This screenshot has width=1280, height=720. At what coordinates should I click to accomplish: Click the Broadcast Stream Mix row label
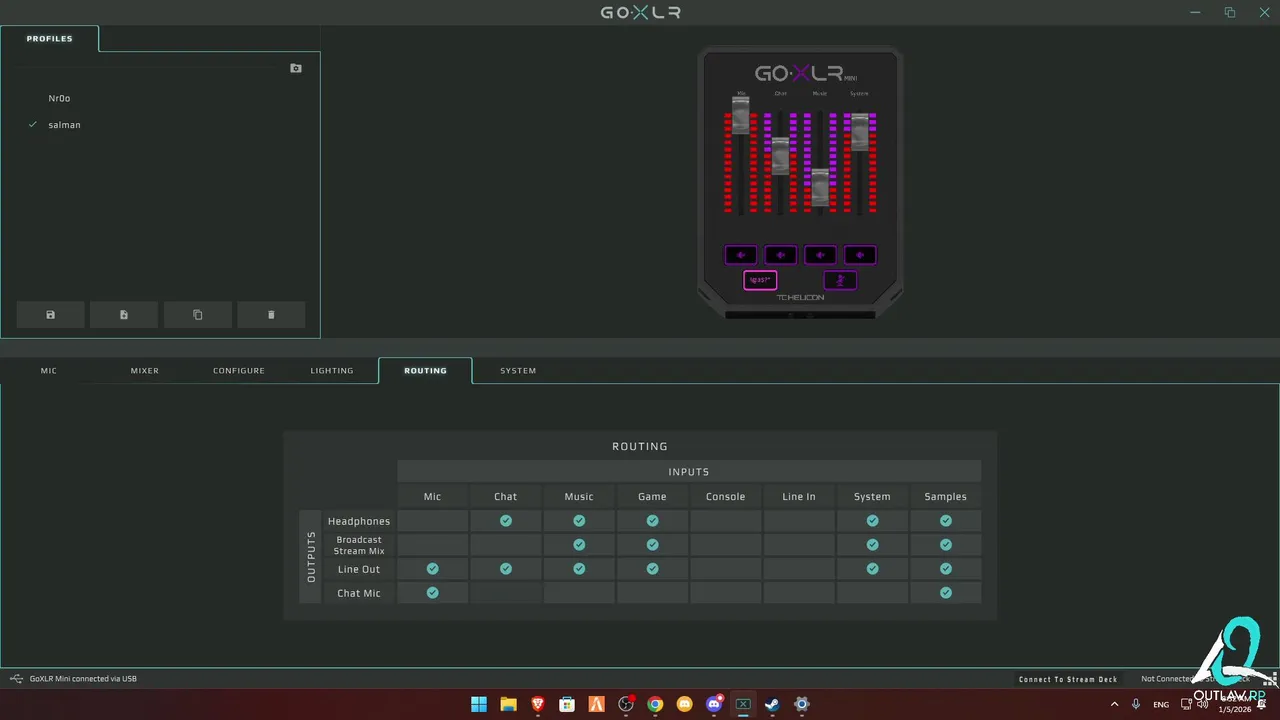(x=359, y=545)
